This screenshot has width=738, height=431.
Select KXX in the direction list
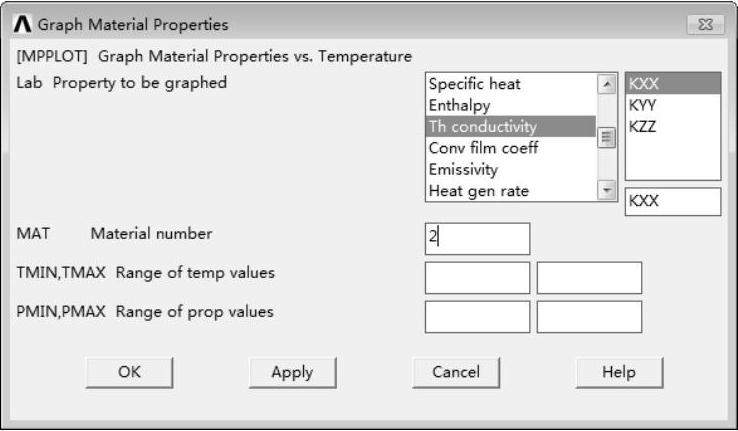pyautogui.click(x=644, y=86)
